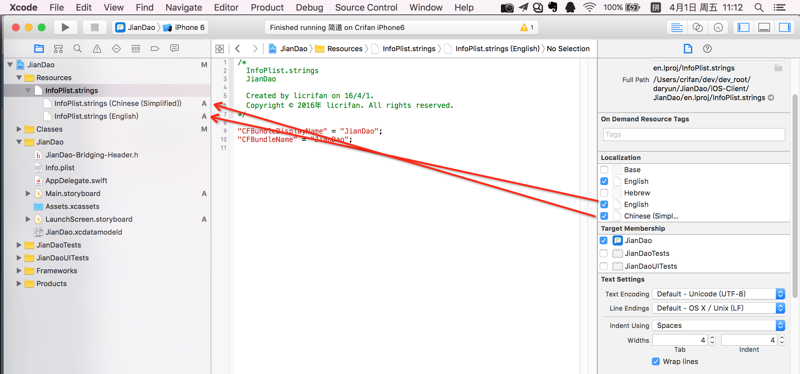Open the Report navigator
Image resolution: width=800 pixels, height=374 pixels.
point(174,48)
